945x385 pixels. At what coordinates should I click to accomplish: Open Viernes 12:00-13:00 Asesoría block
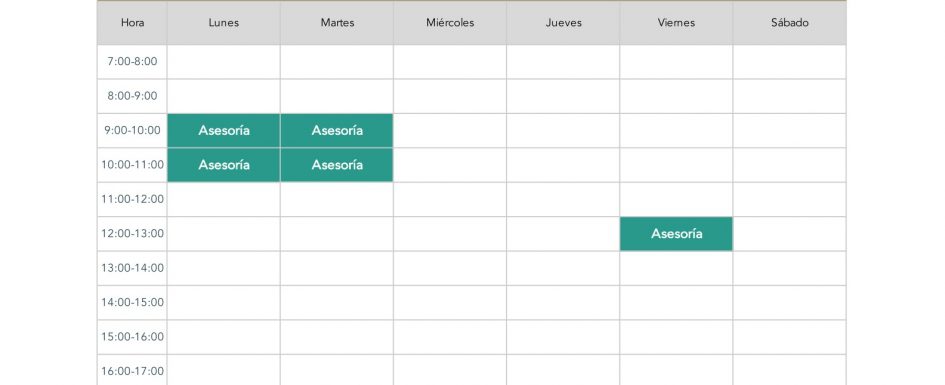click(x=676, y=234)
